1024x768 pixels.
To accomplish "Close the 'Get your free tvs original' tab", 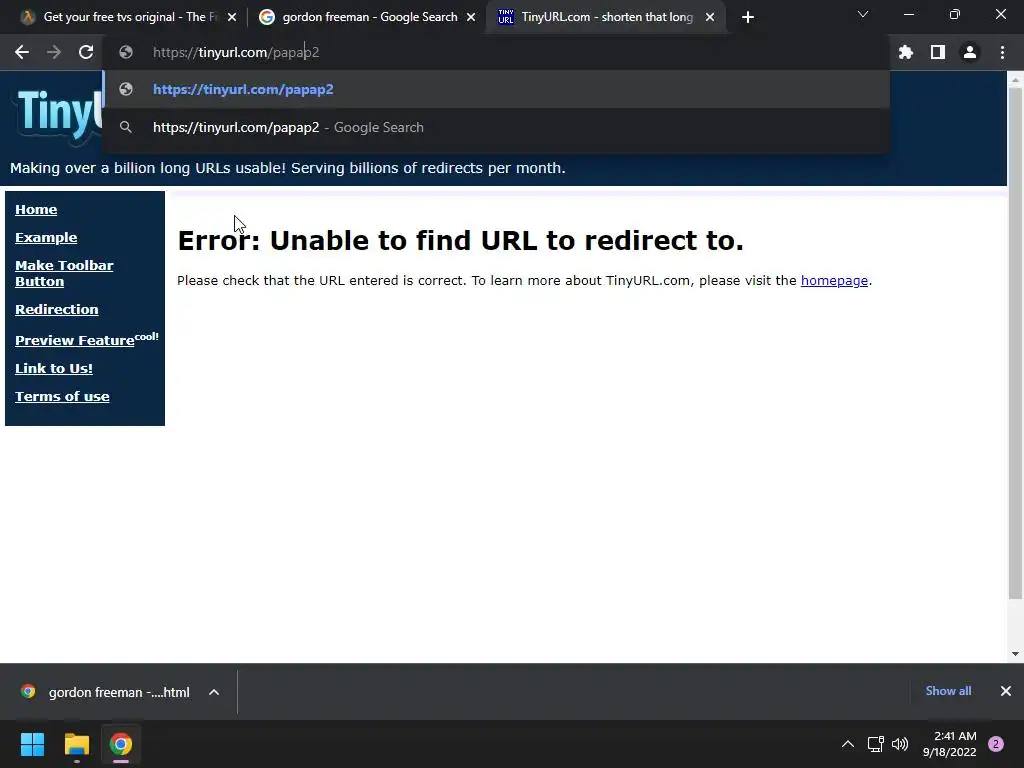I will [x=232, y=17].
